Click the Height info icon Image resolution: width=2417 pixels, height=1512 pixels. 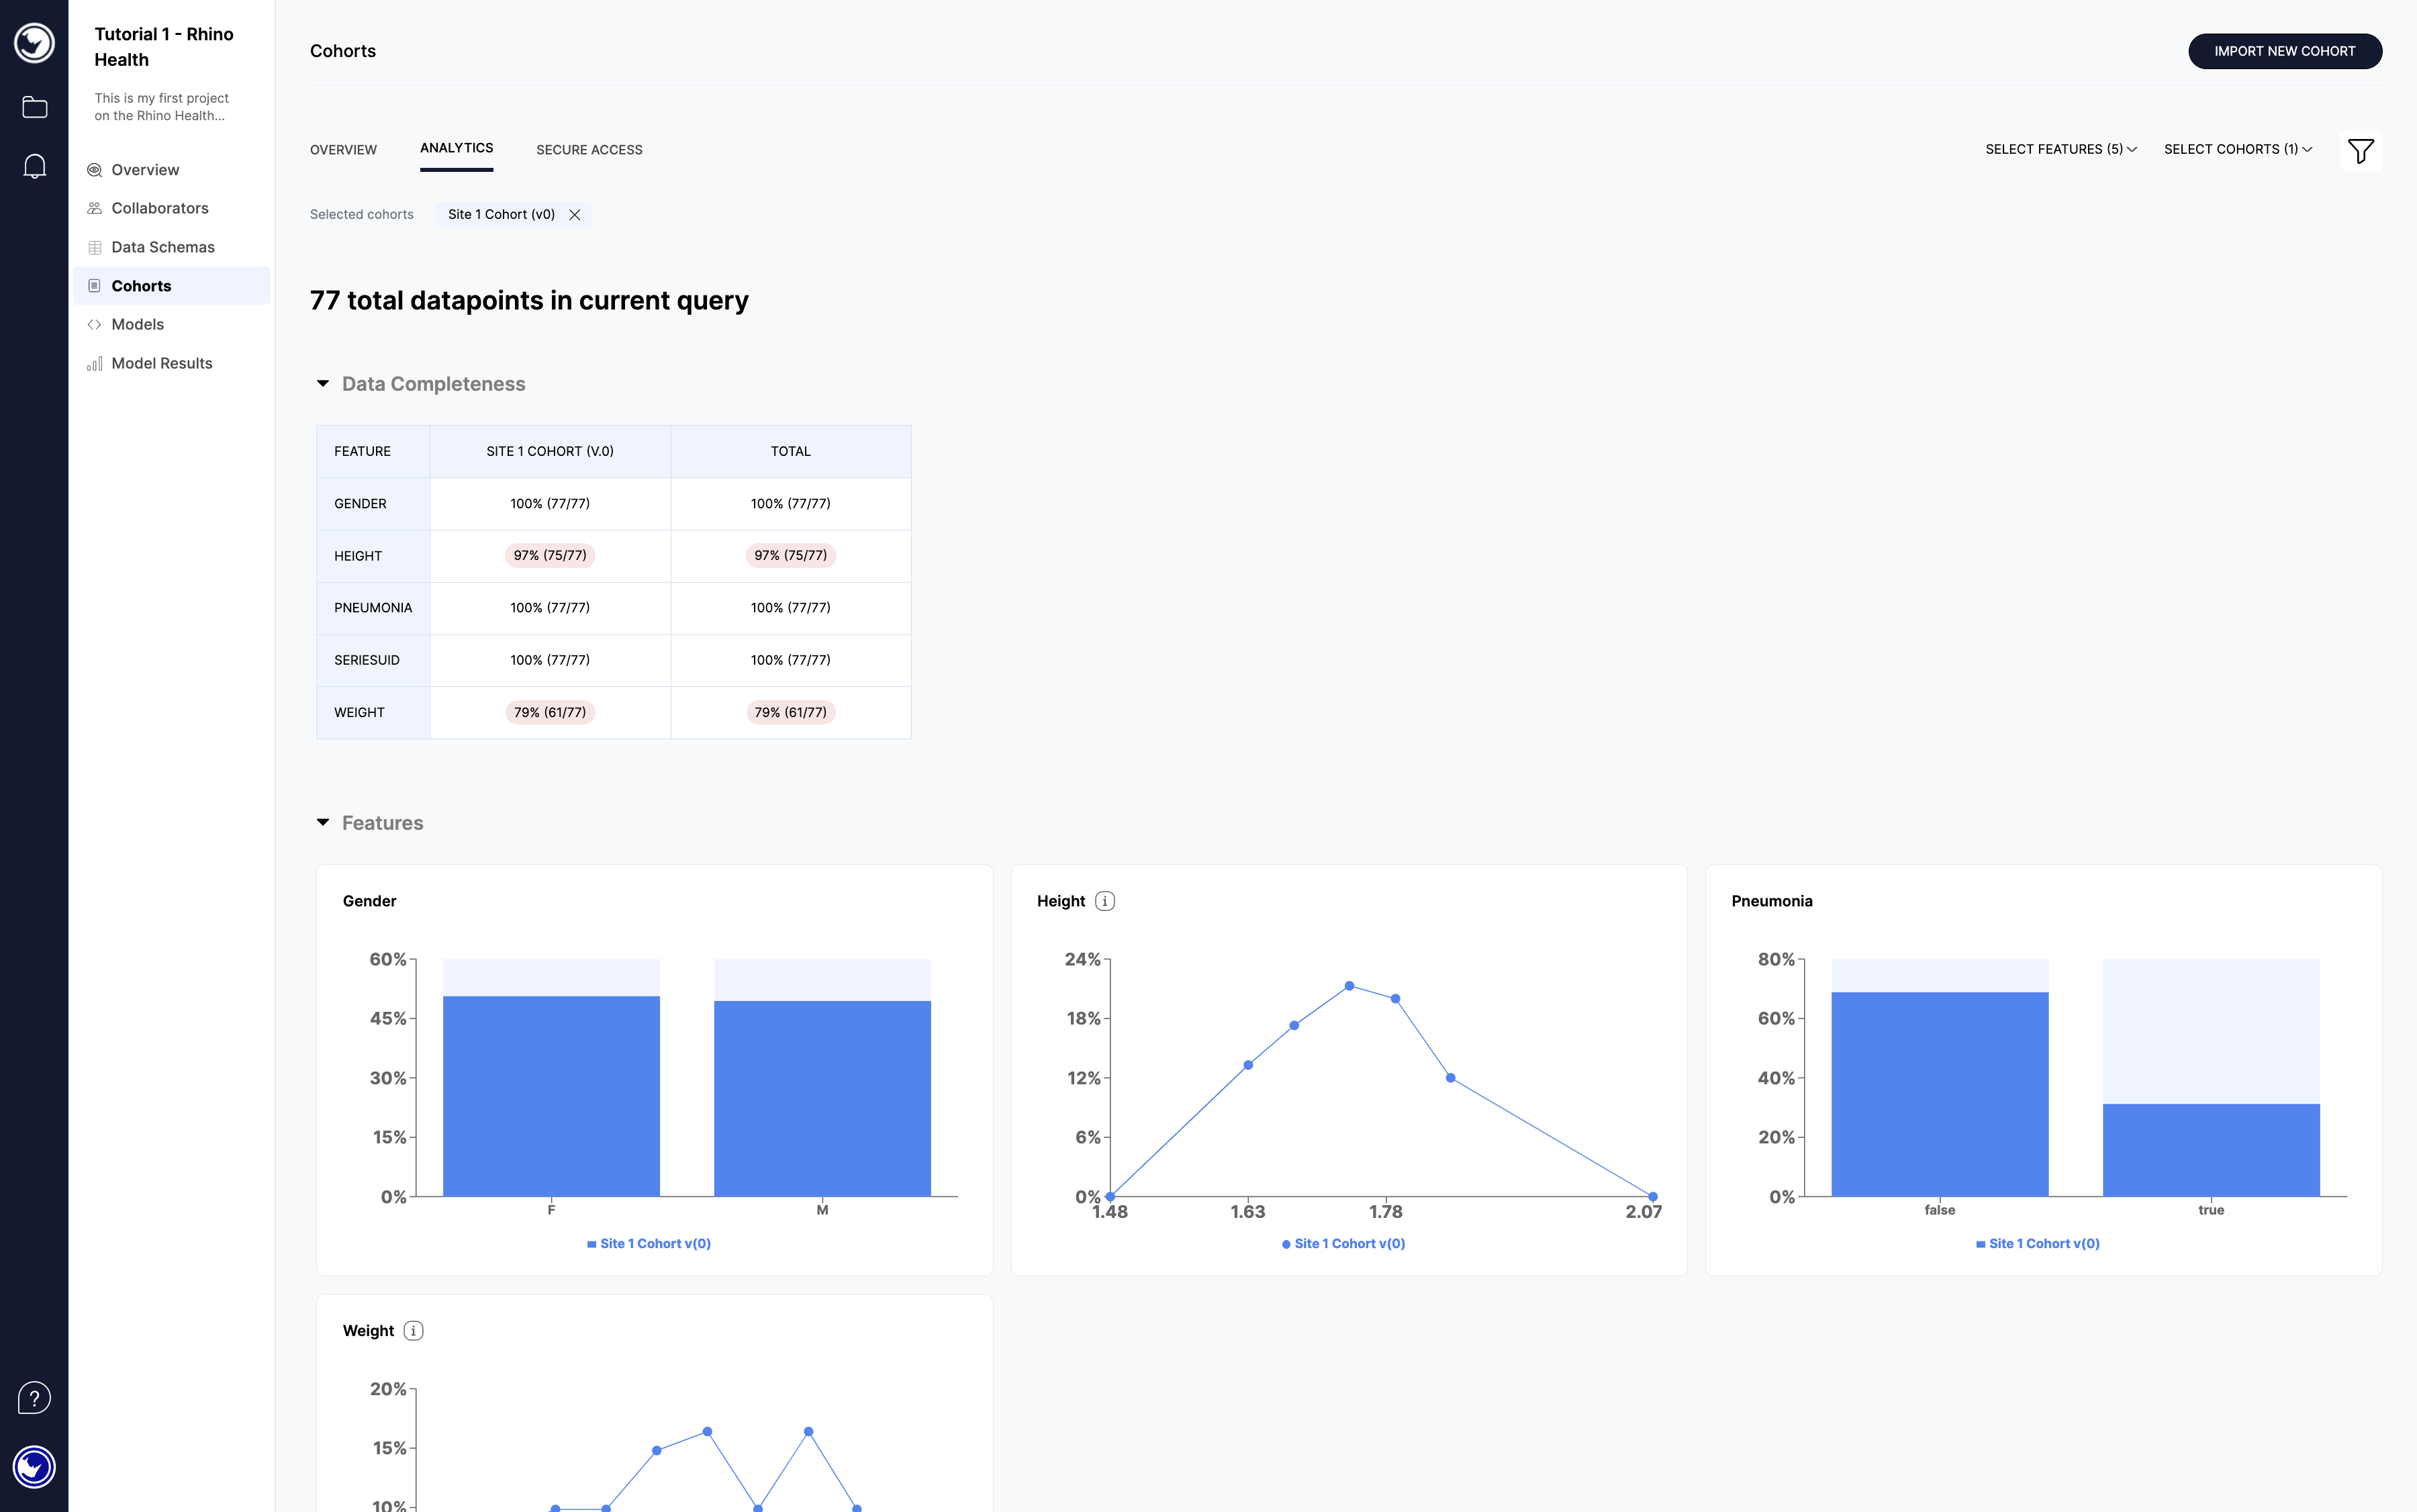(1105, 901)
